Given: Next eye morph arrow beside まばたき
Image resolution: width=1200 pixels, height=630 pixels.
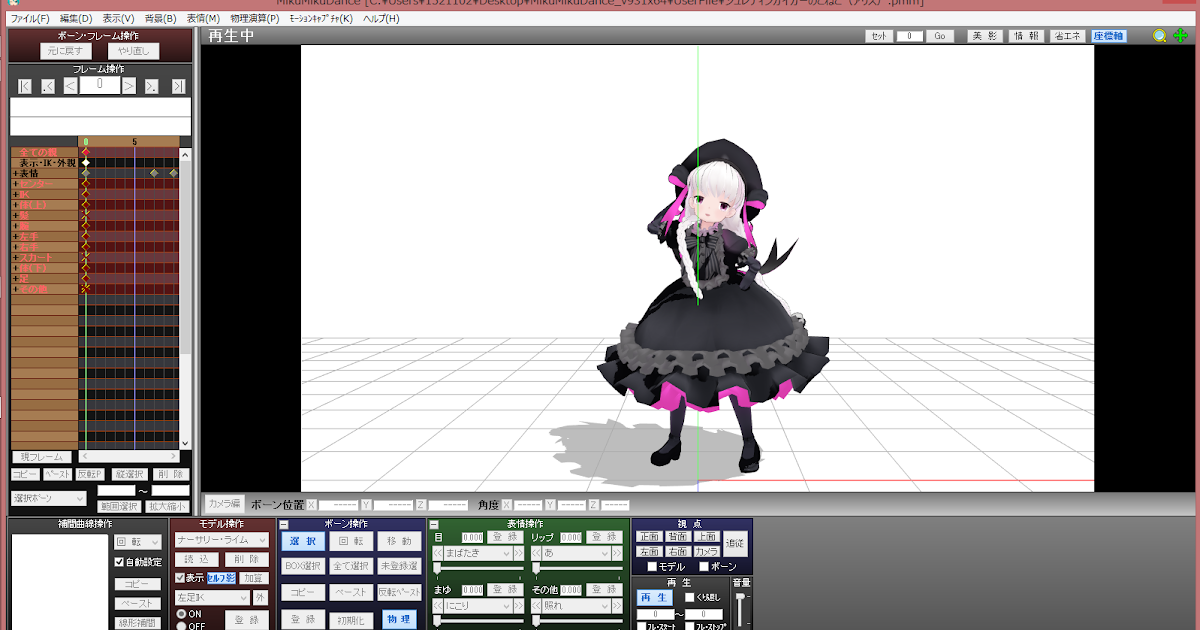Looking at the screenshot, I should pyautogui.click(x=518, y=553).
